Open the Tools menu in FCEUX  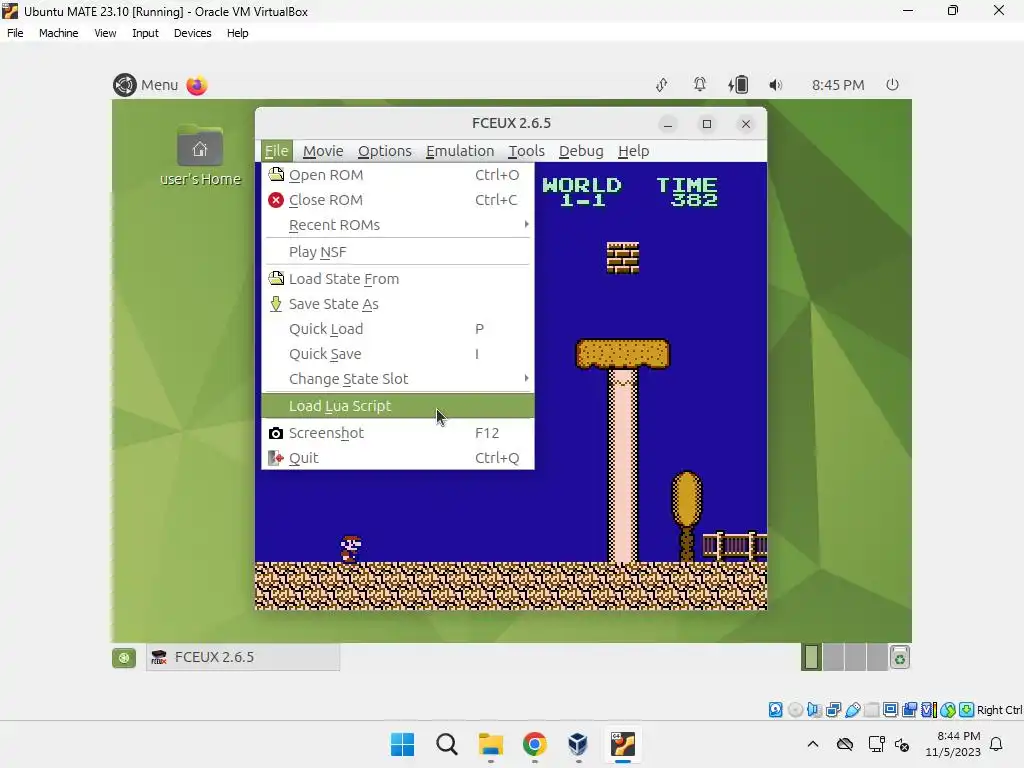click(526, 151)
